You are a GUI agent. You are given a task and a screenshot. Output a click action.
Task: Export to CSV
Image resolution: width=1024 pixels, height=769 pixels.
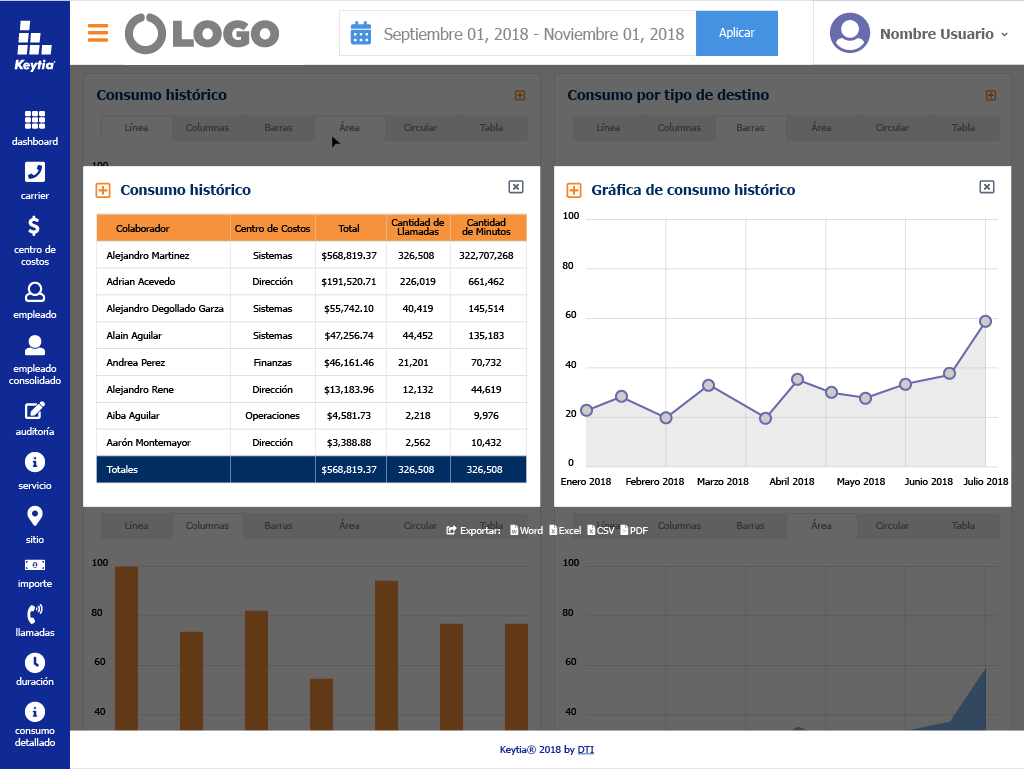[601, 531]
